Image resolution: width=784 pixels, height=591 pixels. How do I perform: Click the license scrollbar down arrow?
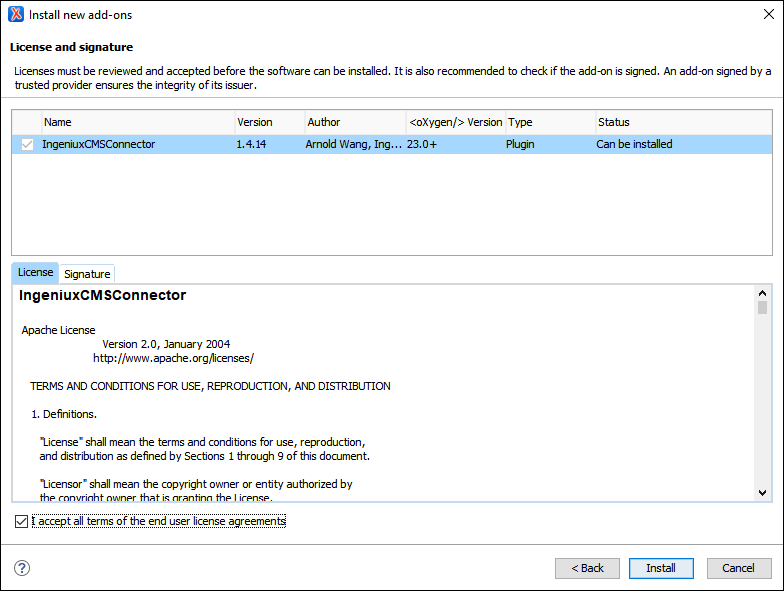762,492
